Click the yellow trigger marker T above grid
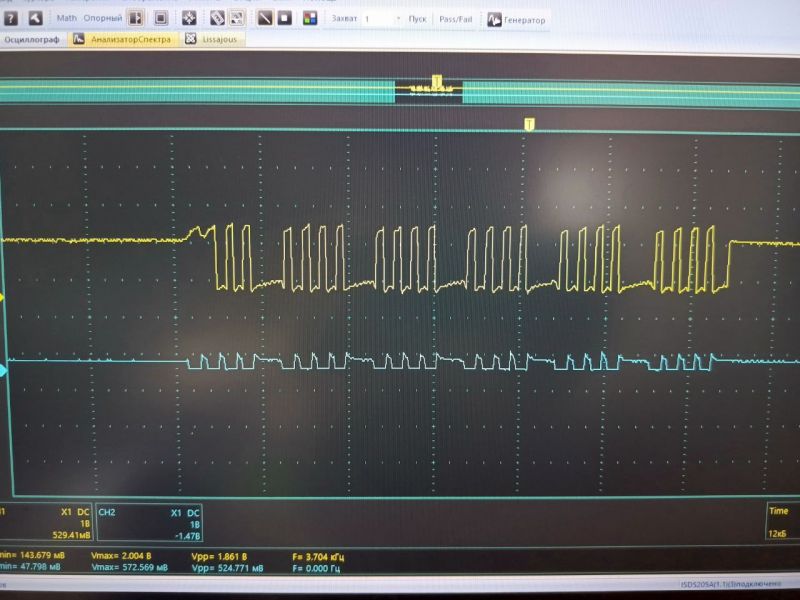Image resolution: width=800 pixels, height=600 pixels. (529, 123)
